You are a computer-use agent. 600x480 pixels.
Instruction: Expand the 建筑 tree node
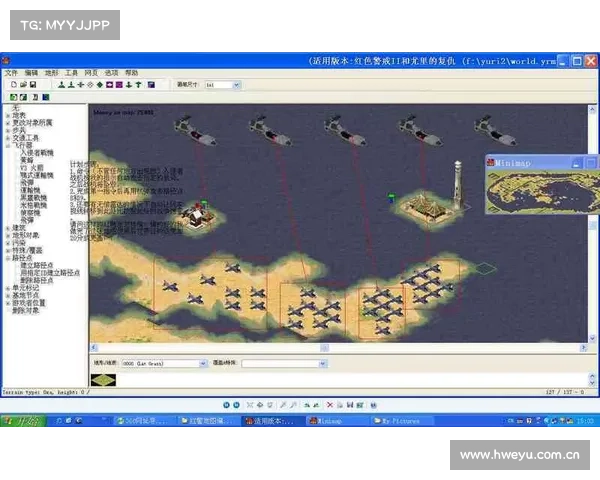click(x=7, y=228)
